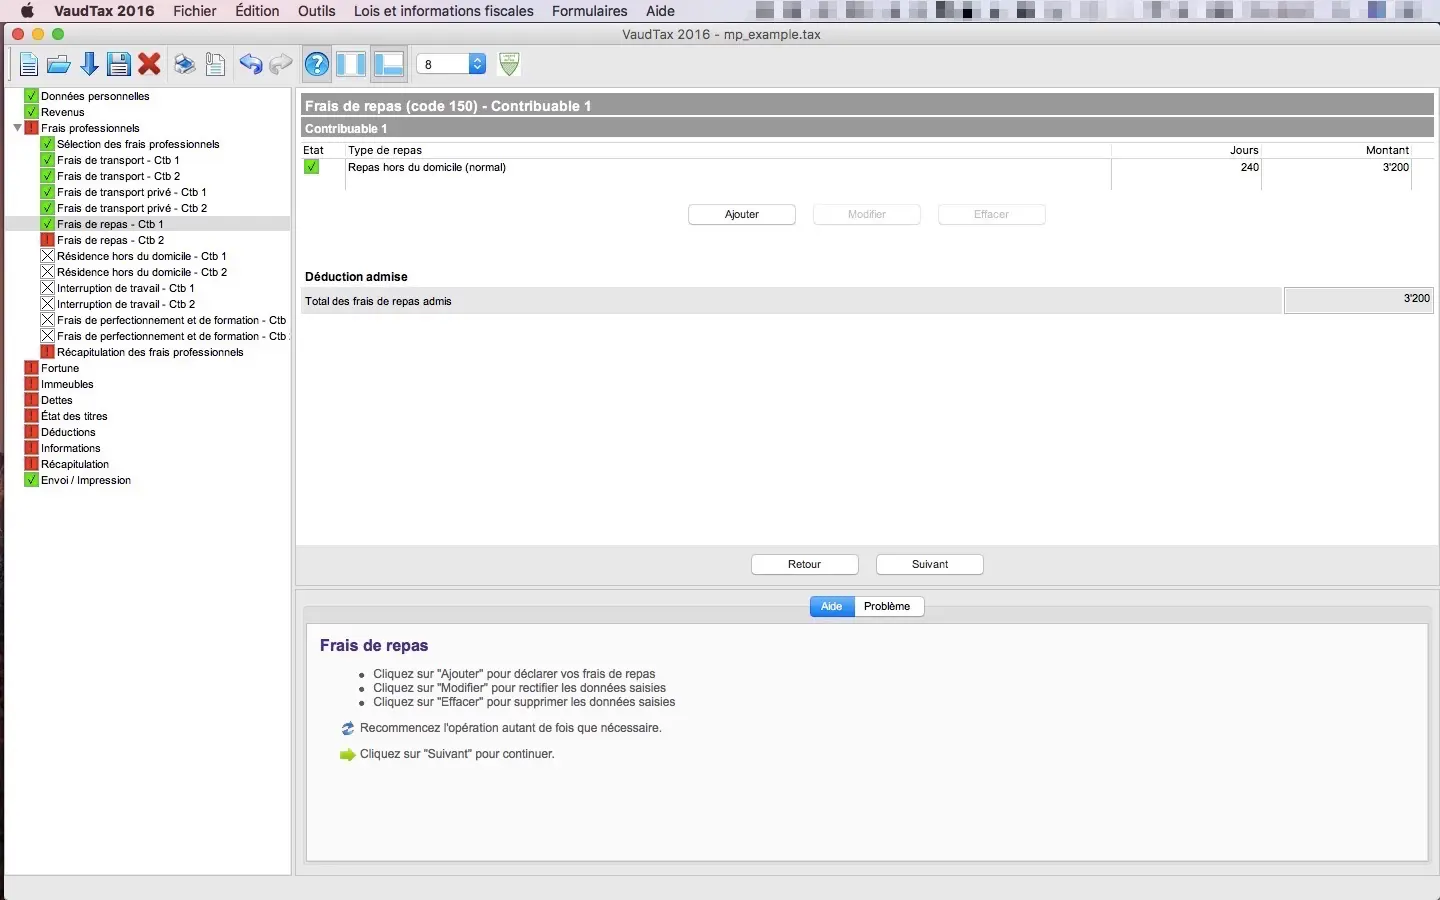
Task: Print using the printer icon
Action: click(x=184, y=65)
